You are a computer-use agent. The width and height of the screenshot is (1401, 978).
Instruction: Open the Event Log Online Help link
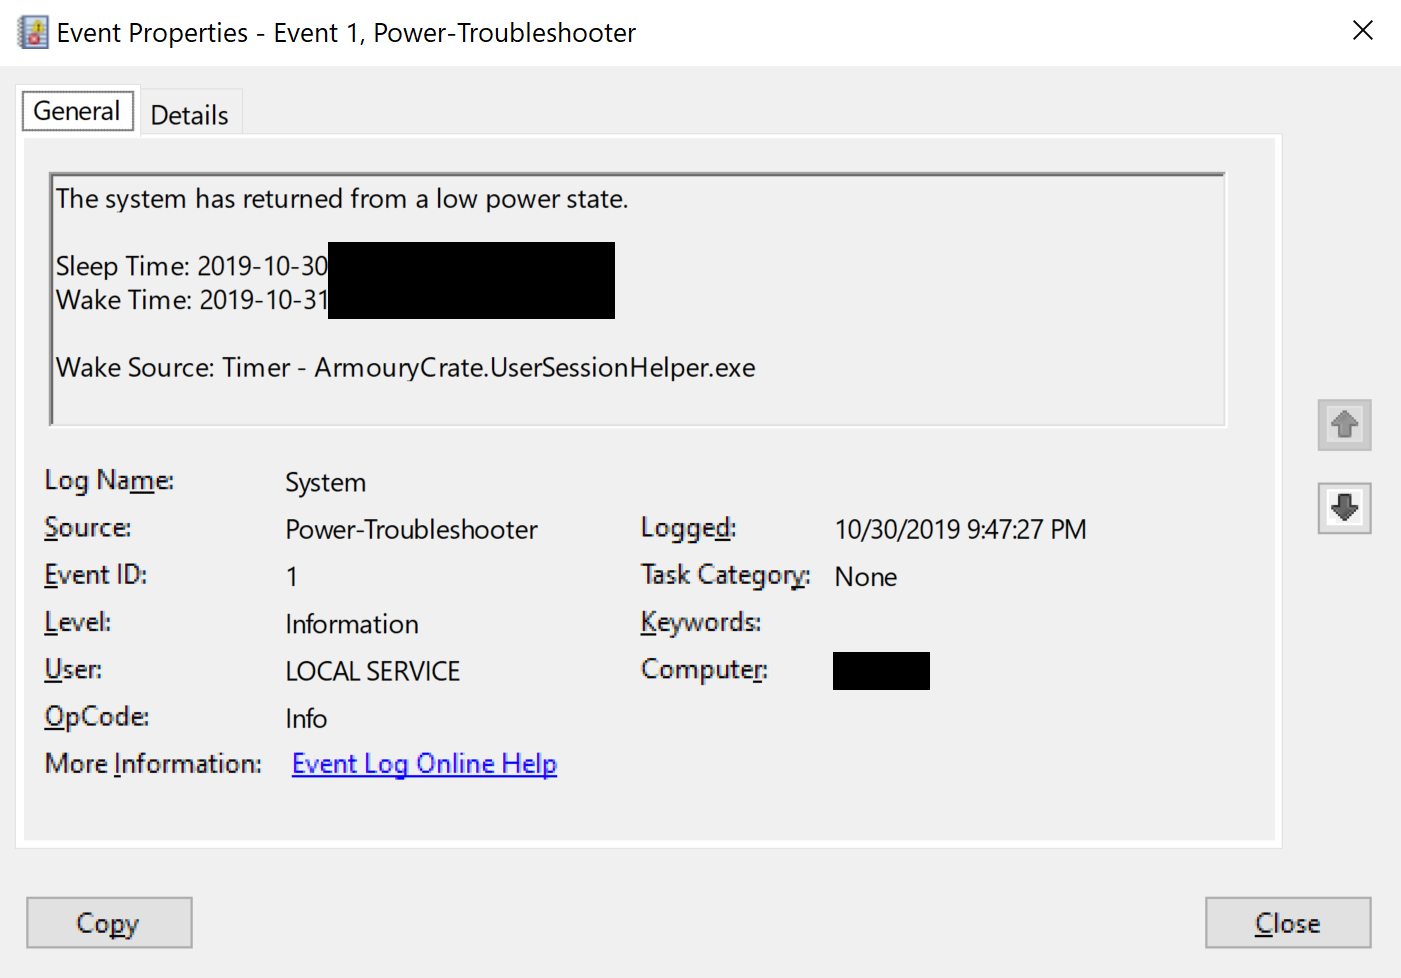(424, 764)
